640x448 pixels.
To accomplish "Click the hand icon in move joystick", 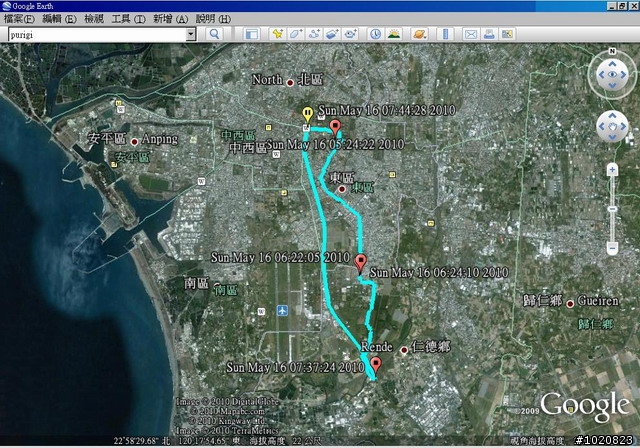I will click(x=612, y=126).
